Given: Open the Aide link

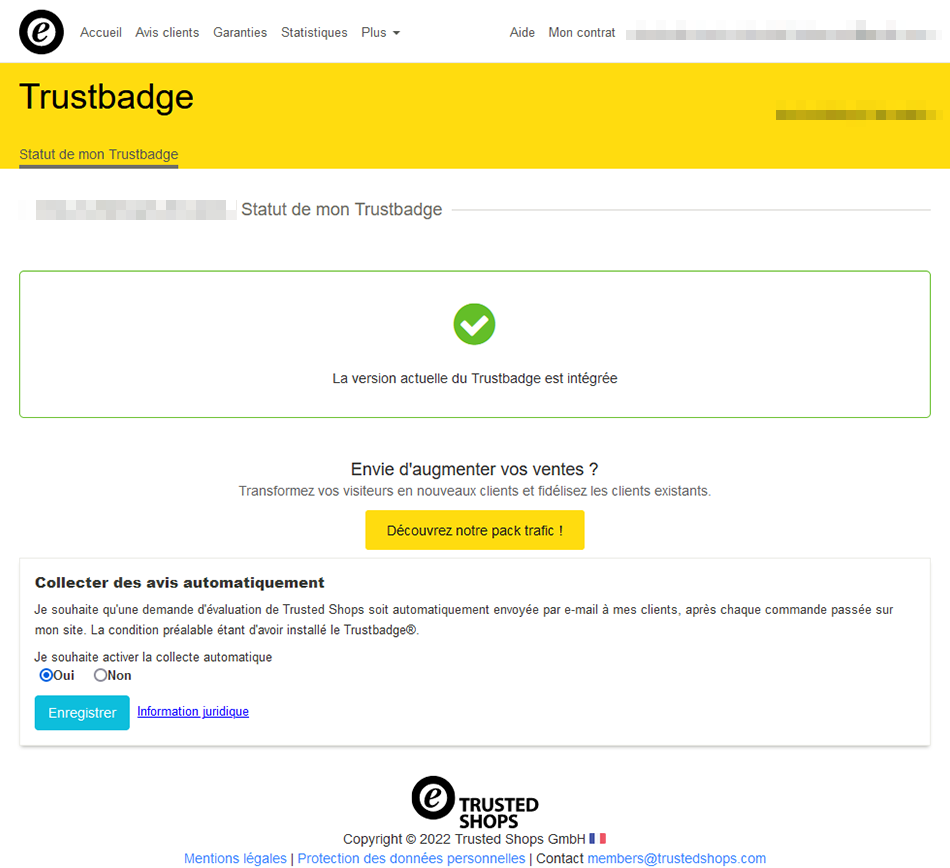Looking at the screenshot, I should (x=522, y=33).
